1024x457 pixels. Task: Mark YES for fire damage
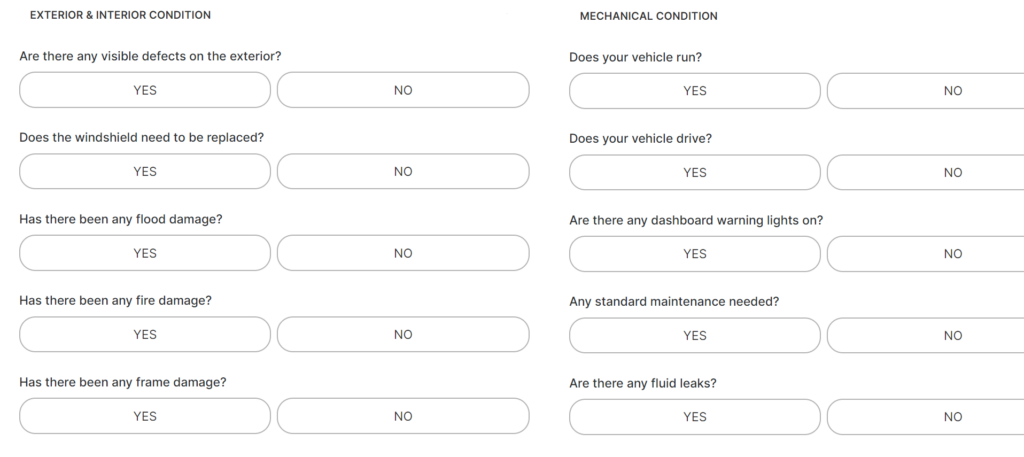(145, 334)
